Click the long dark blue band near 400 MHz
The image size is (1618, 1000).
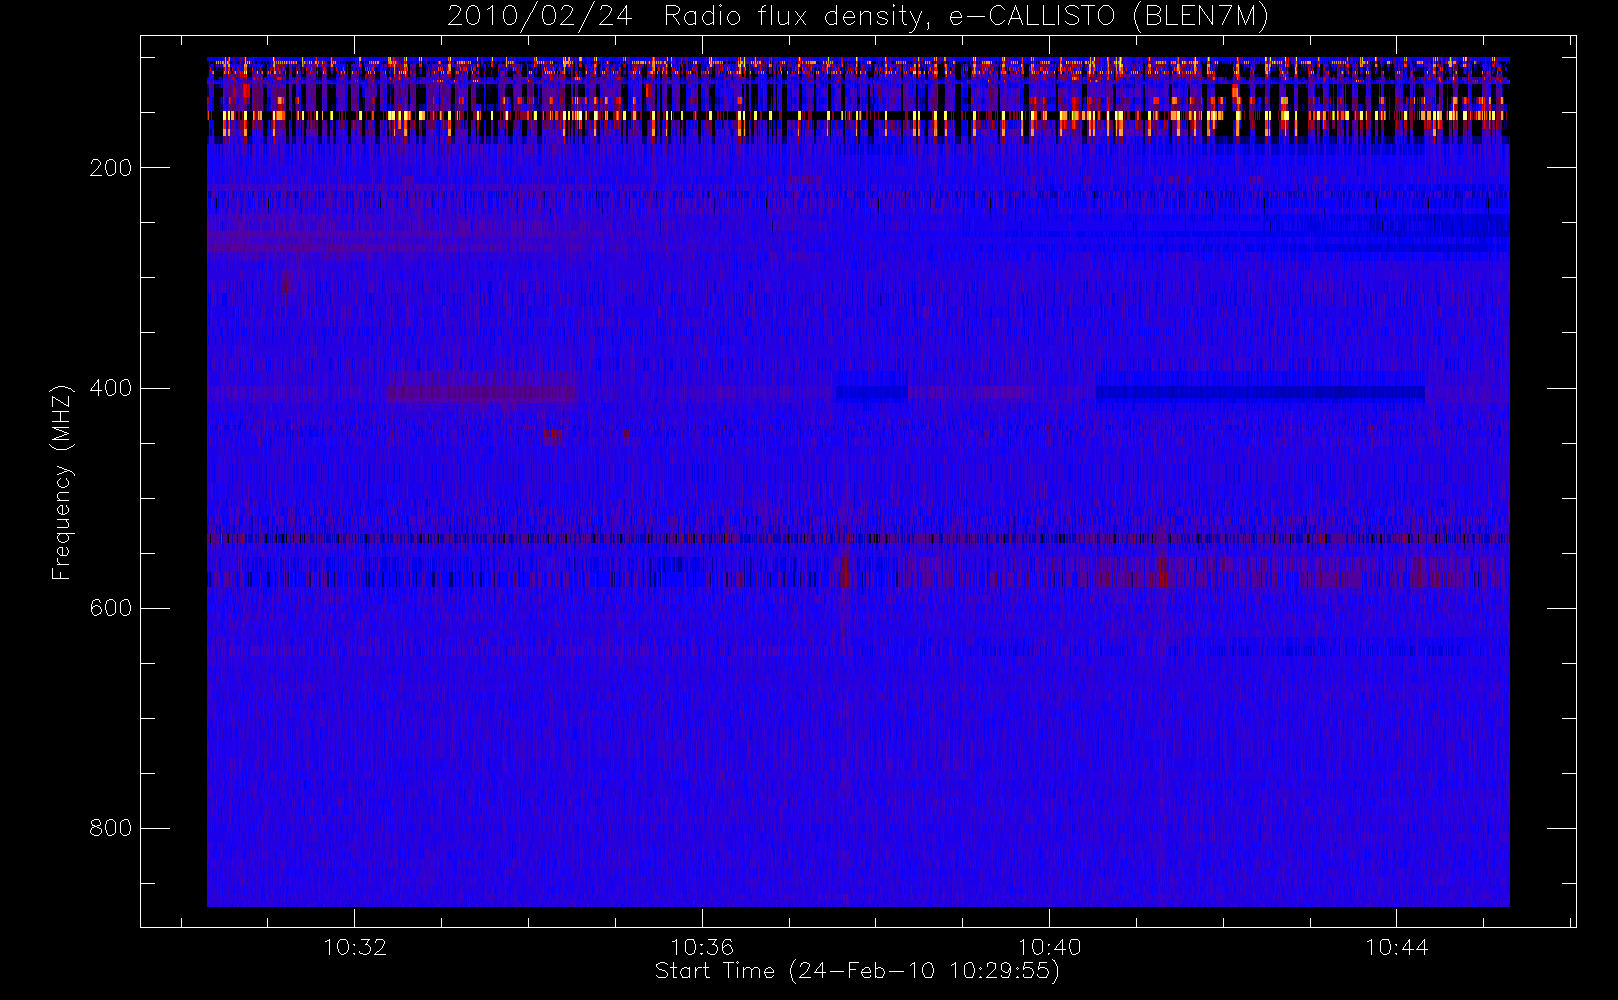point(1260,393)
